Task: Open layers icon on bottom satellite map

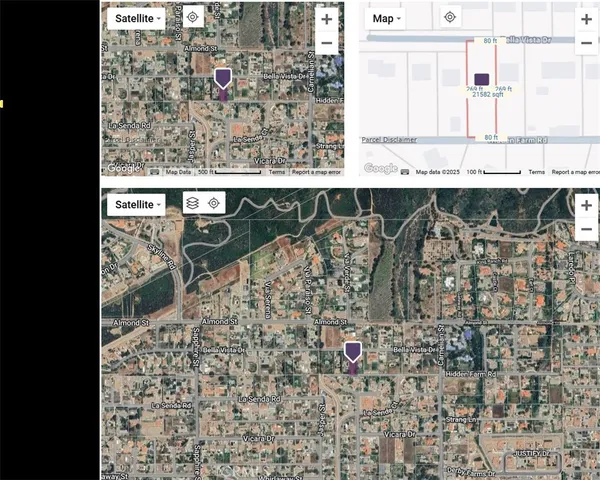Action: [192, 204]
